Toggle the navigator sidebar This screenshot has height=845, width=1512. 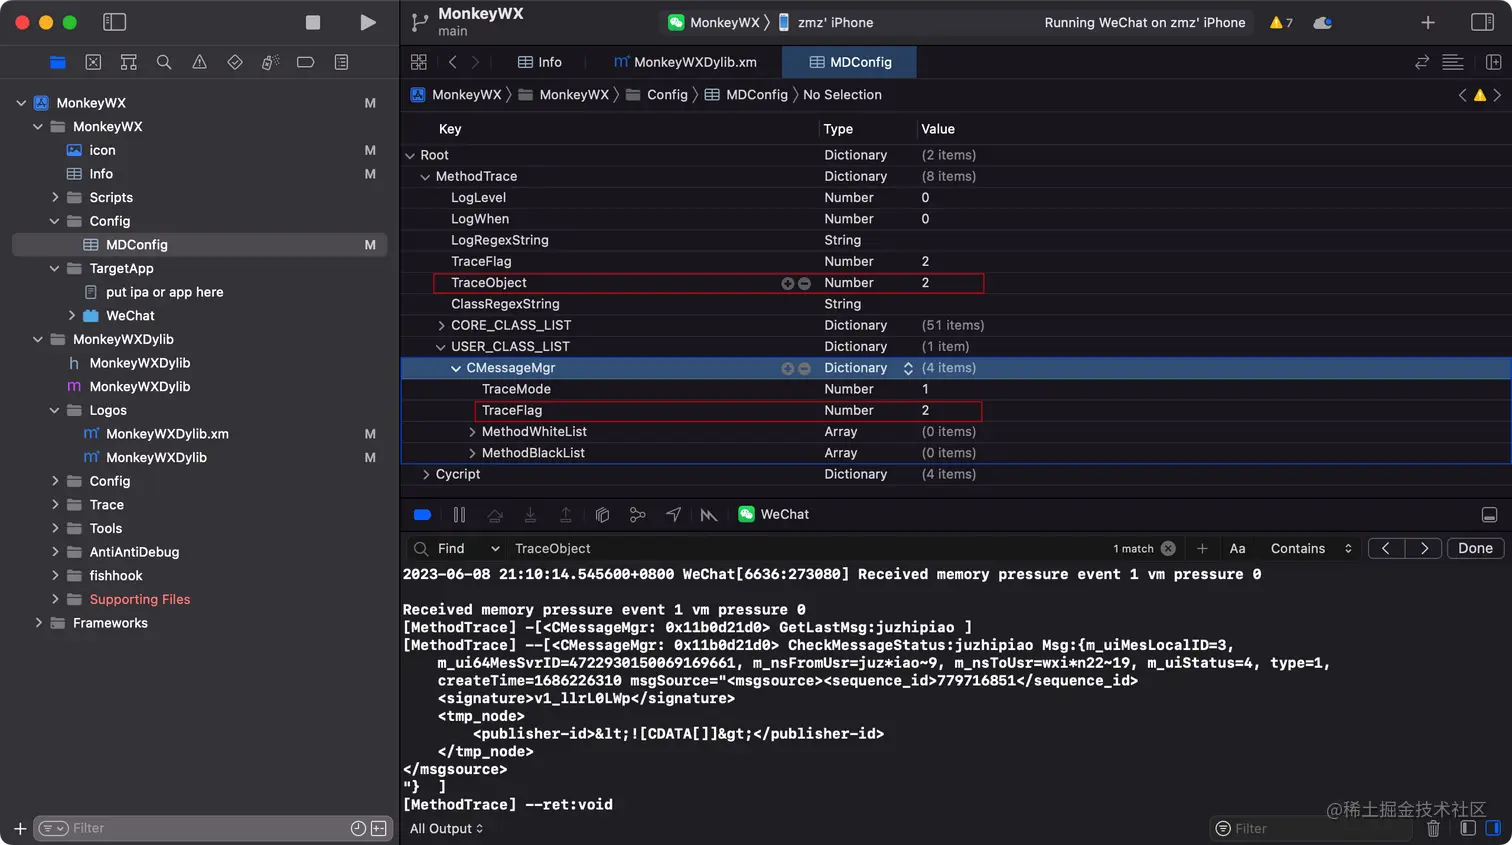[x=115, y=22]
